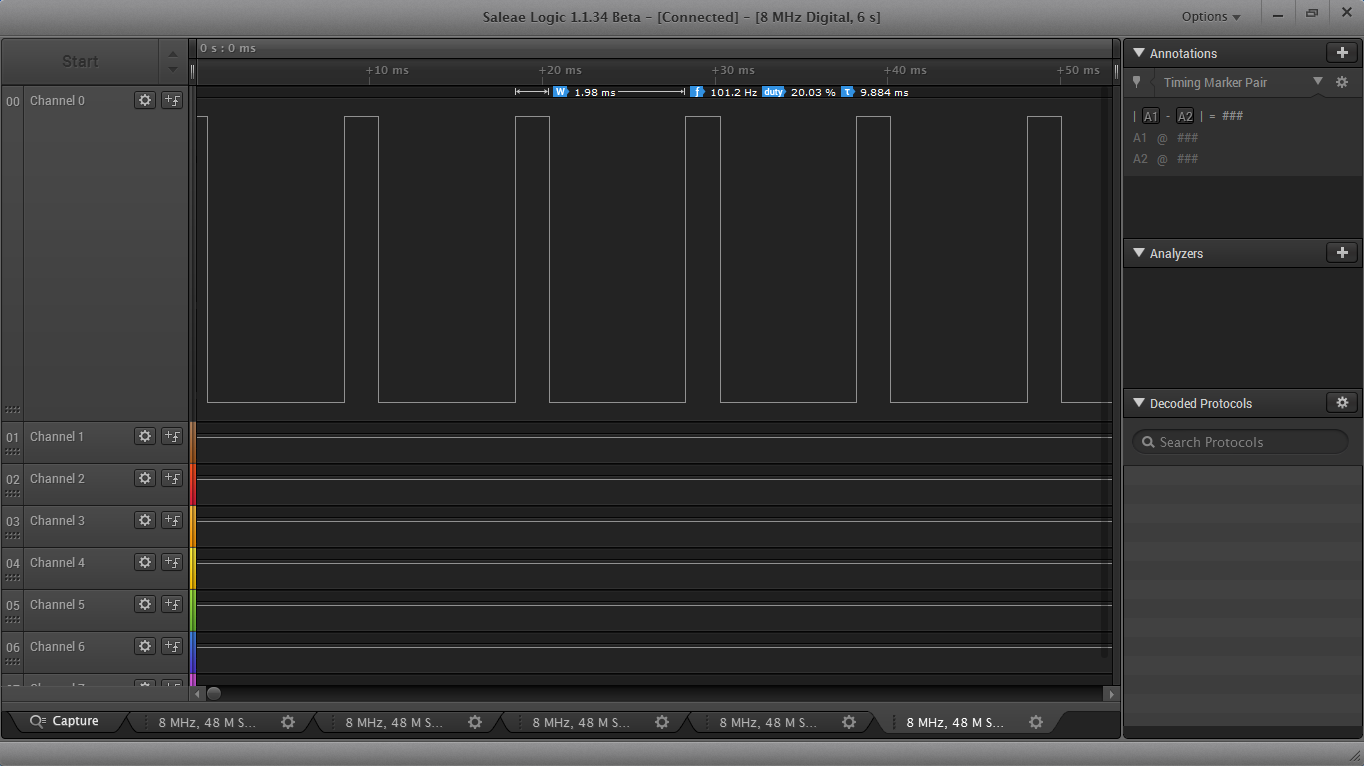Open Channel 6 settings gear
Image resolution: width=1364 pixels, height=766 pixels.
145,646
